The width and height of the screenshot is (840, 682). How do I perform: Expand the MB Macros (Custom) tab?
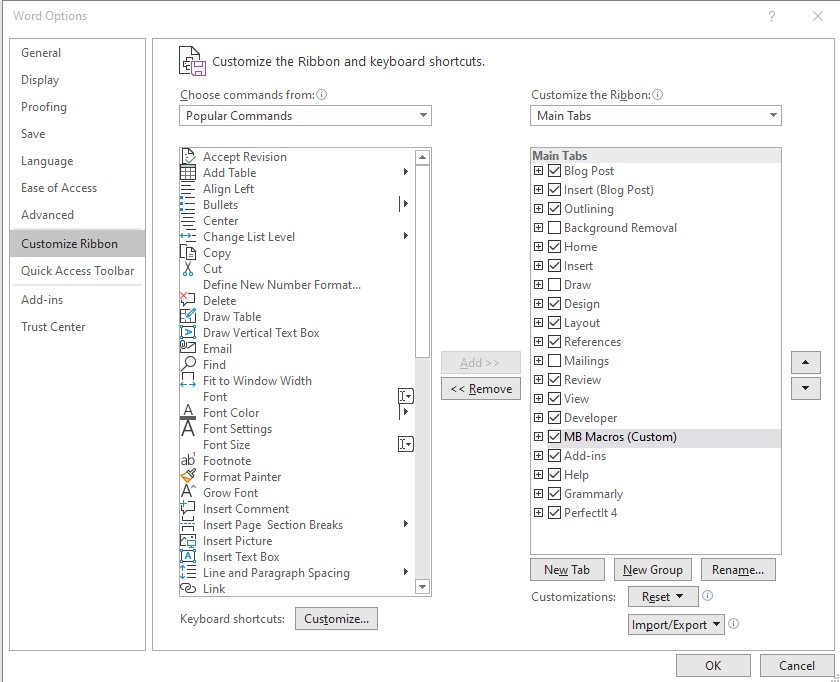click(539, 437)
